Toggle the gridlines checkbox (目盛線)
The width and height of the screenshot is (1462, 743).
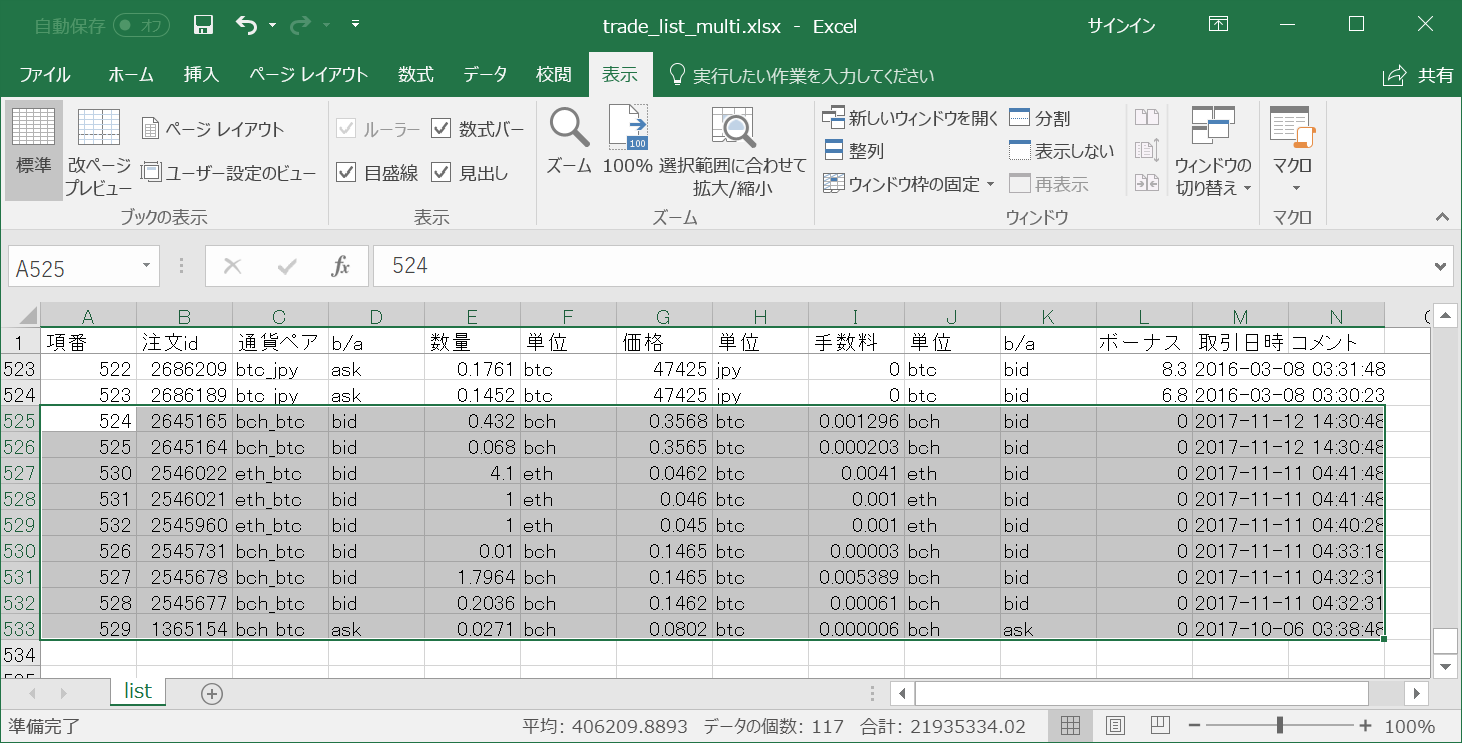[346, 172]
